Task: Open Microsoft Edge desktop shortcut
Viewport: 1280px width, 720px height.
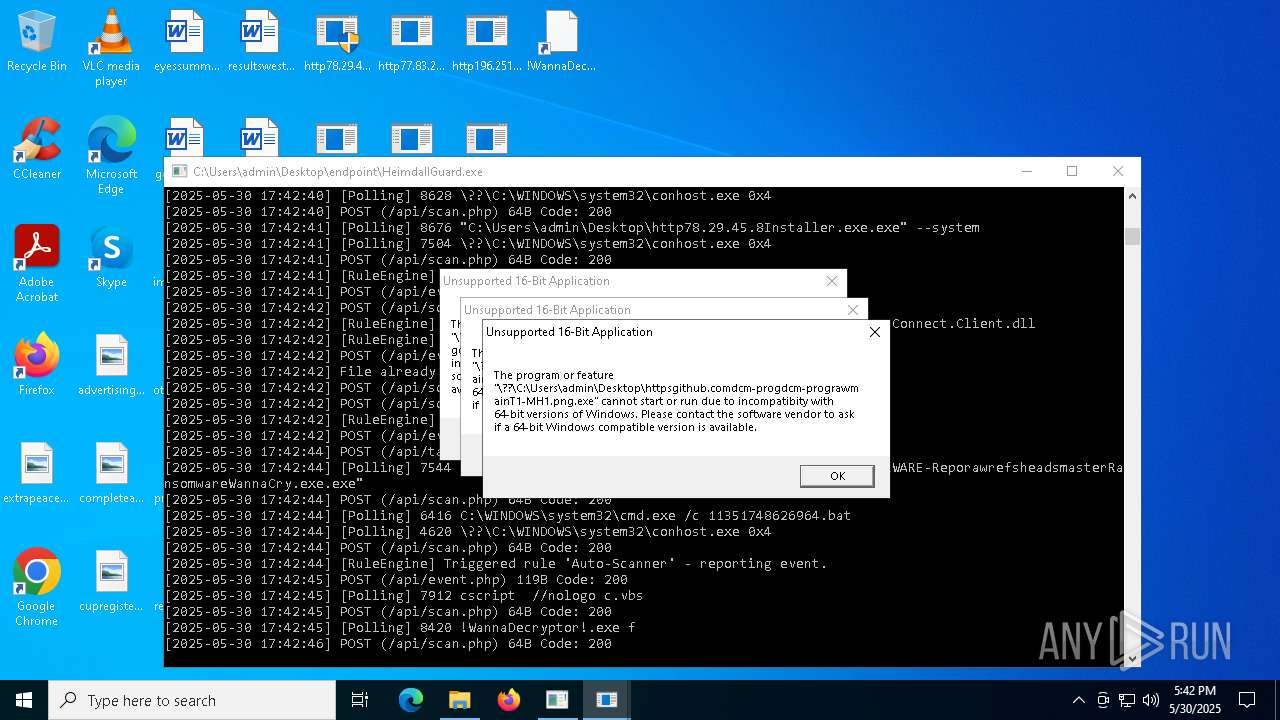Action: 111,156
